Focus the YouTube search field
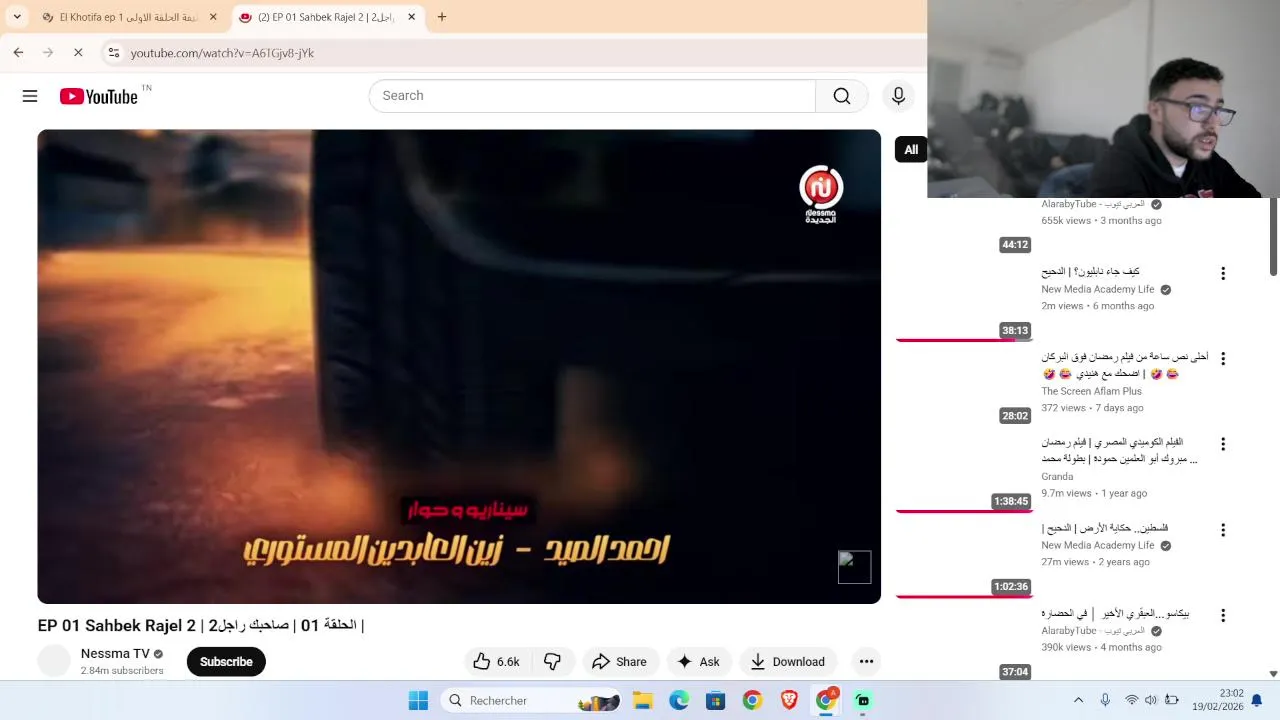The width and height of the screenshot is (1280, 720). (592, 96)
